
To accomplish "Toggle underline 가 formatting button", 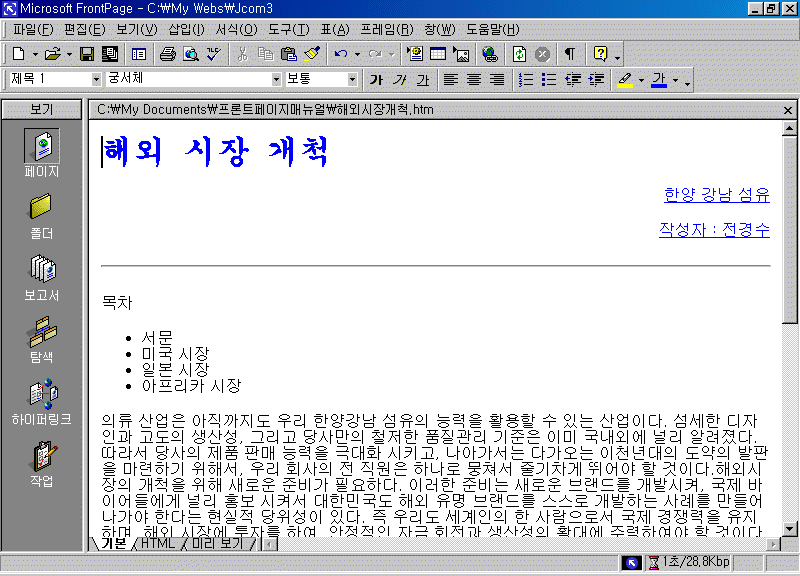I will tap(422, 79).
